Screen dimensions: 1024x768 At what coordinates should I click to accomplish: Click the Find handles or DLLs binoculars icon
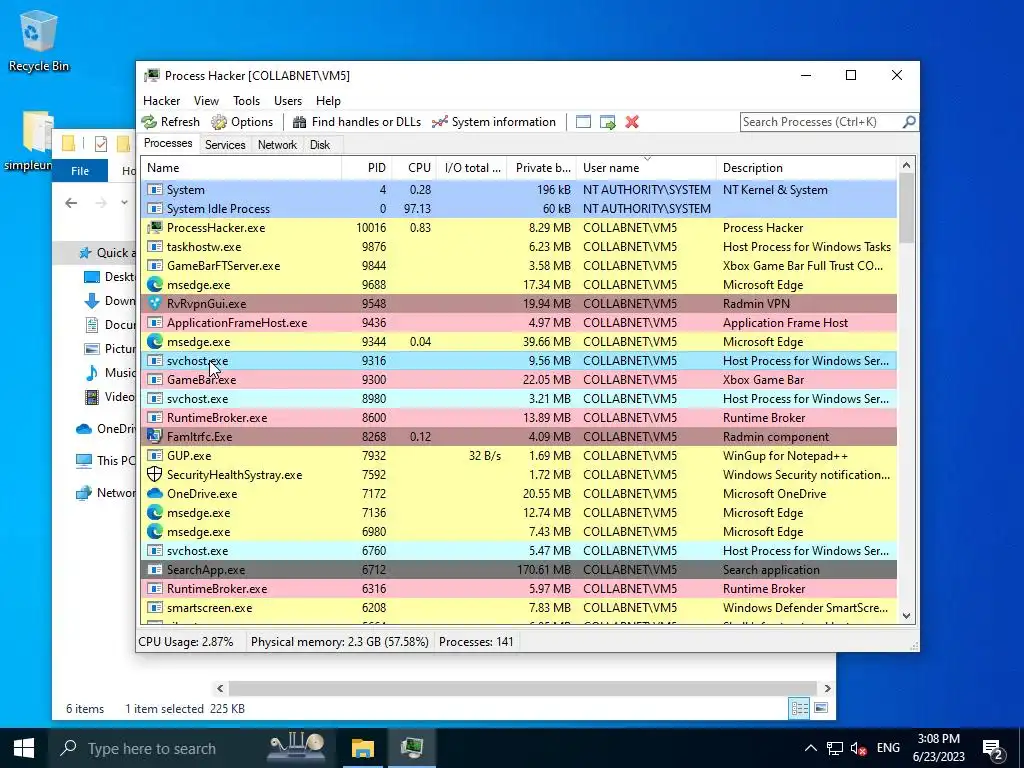299,122
